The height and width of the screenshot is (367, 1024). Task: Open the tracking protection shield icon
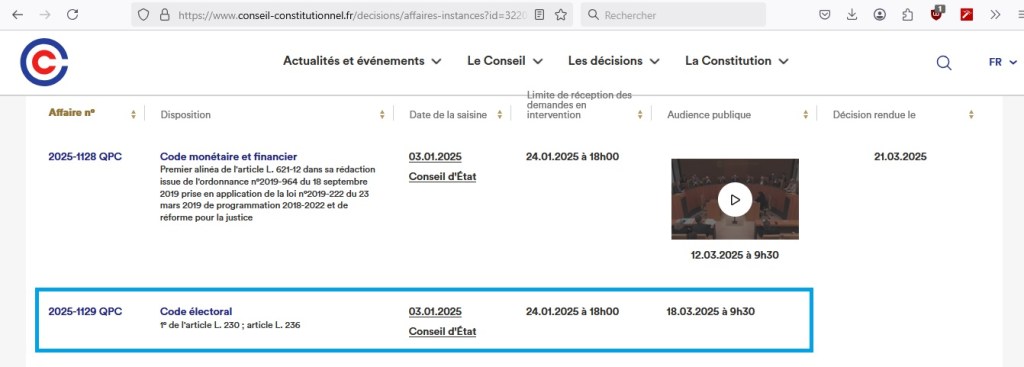(x=144, y=14)
